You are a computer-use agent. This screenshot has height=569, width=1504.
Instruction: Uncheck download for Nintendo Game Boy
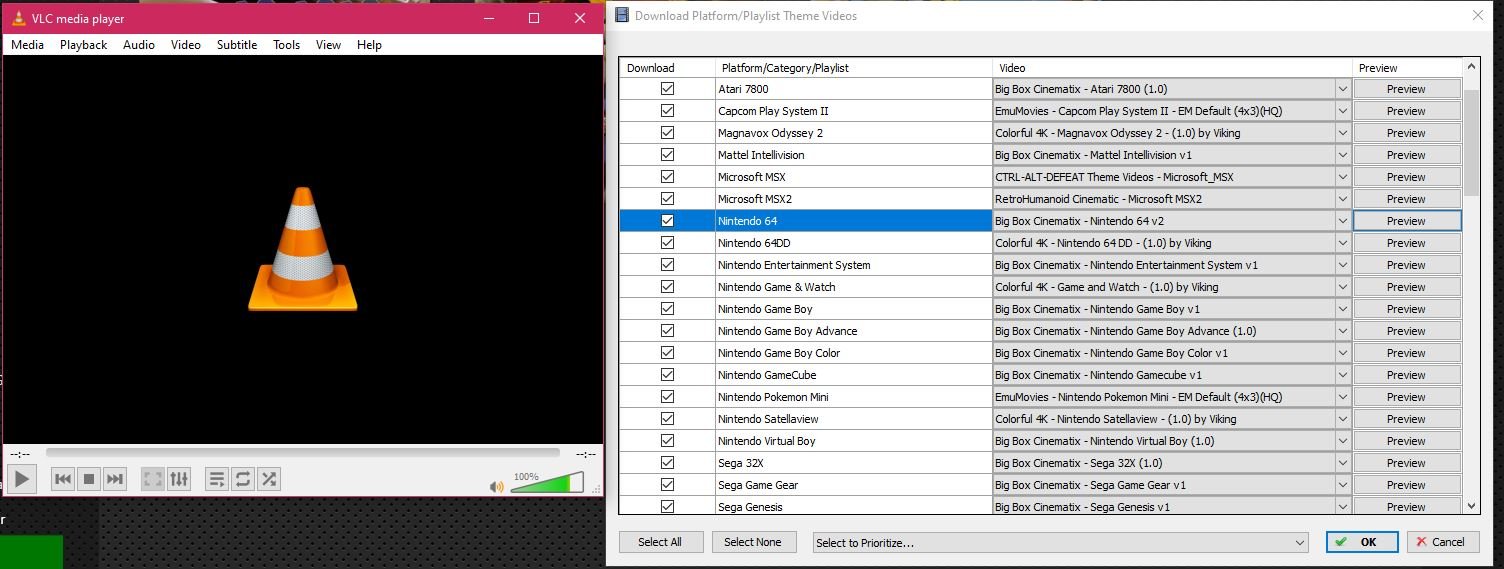pos(667,309)
